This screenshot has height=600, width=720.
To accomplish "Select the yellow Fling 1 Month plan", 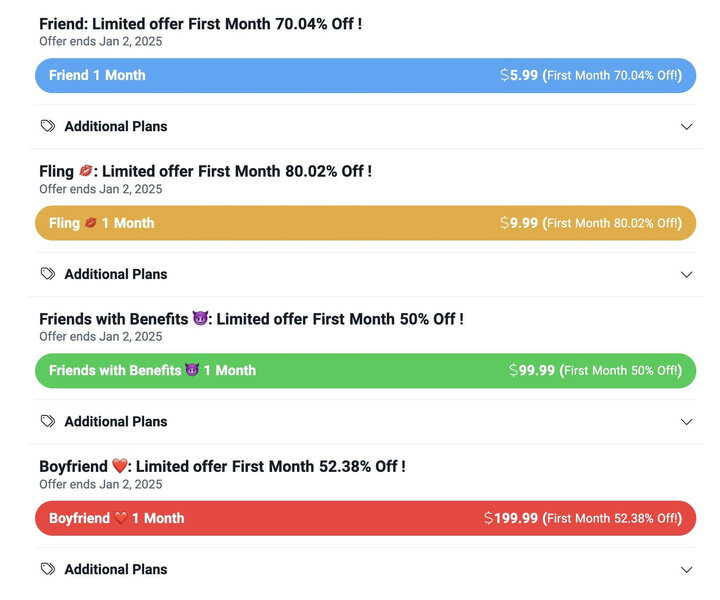I will click(x=365, y=223).
